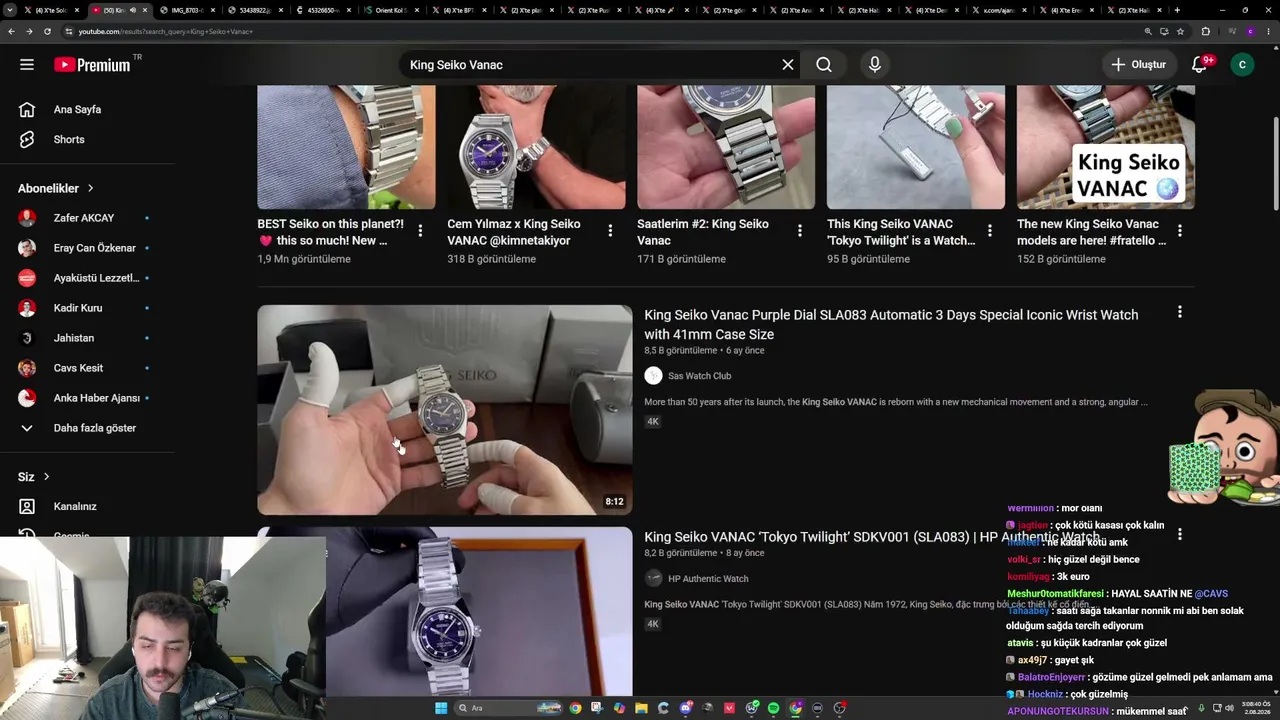Open the HP Authentic Watch video thumbnail

click(x=445, y=612)
